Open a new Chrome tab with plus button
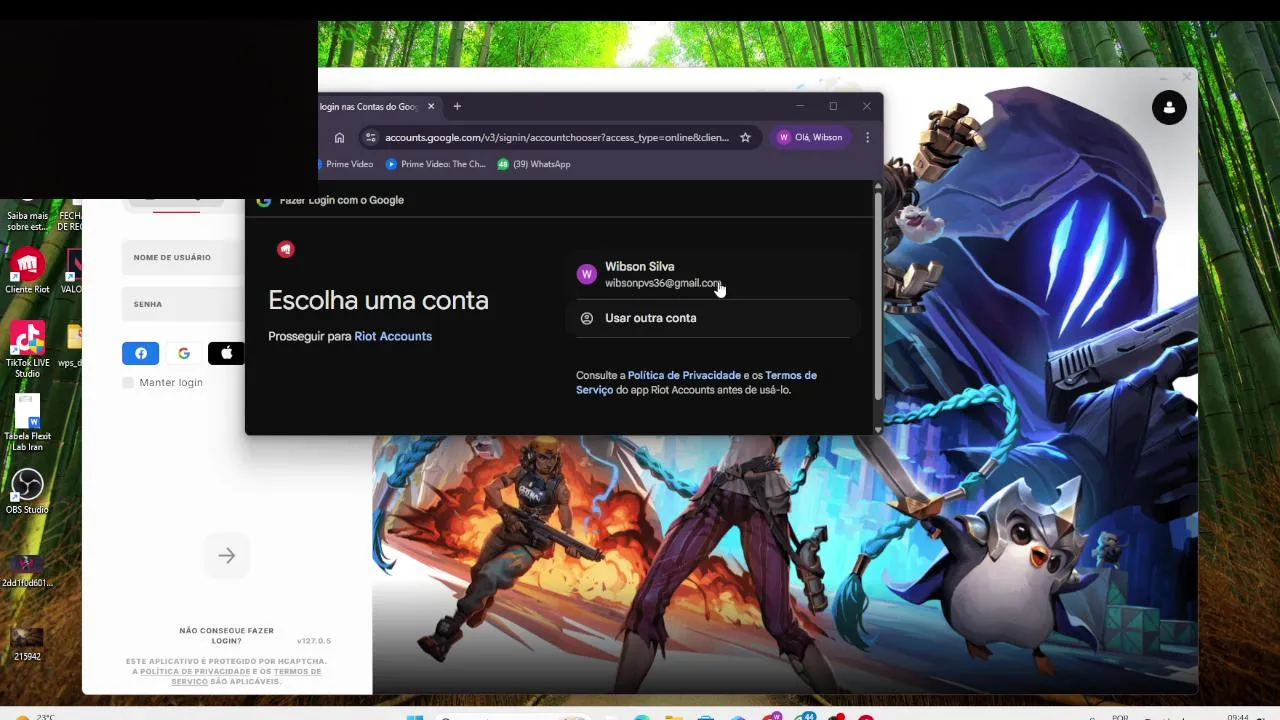 (457, 107)
